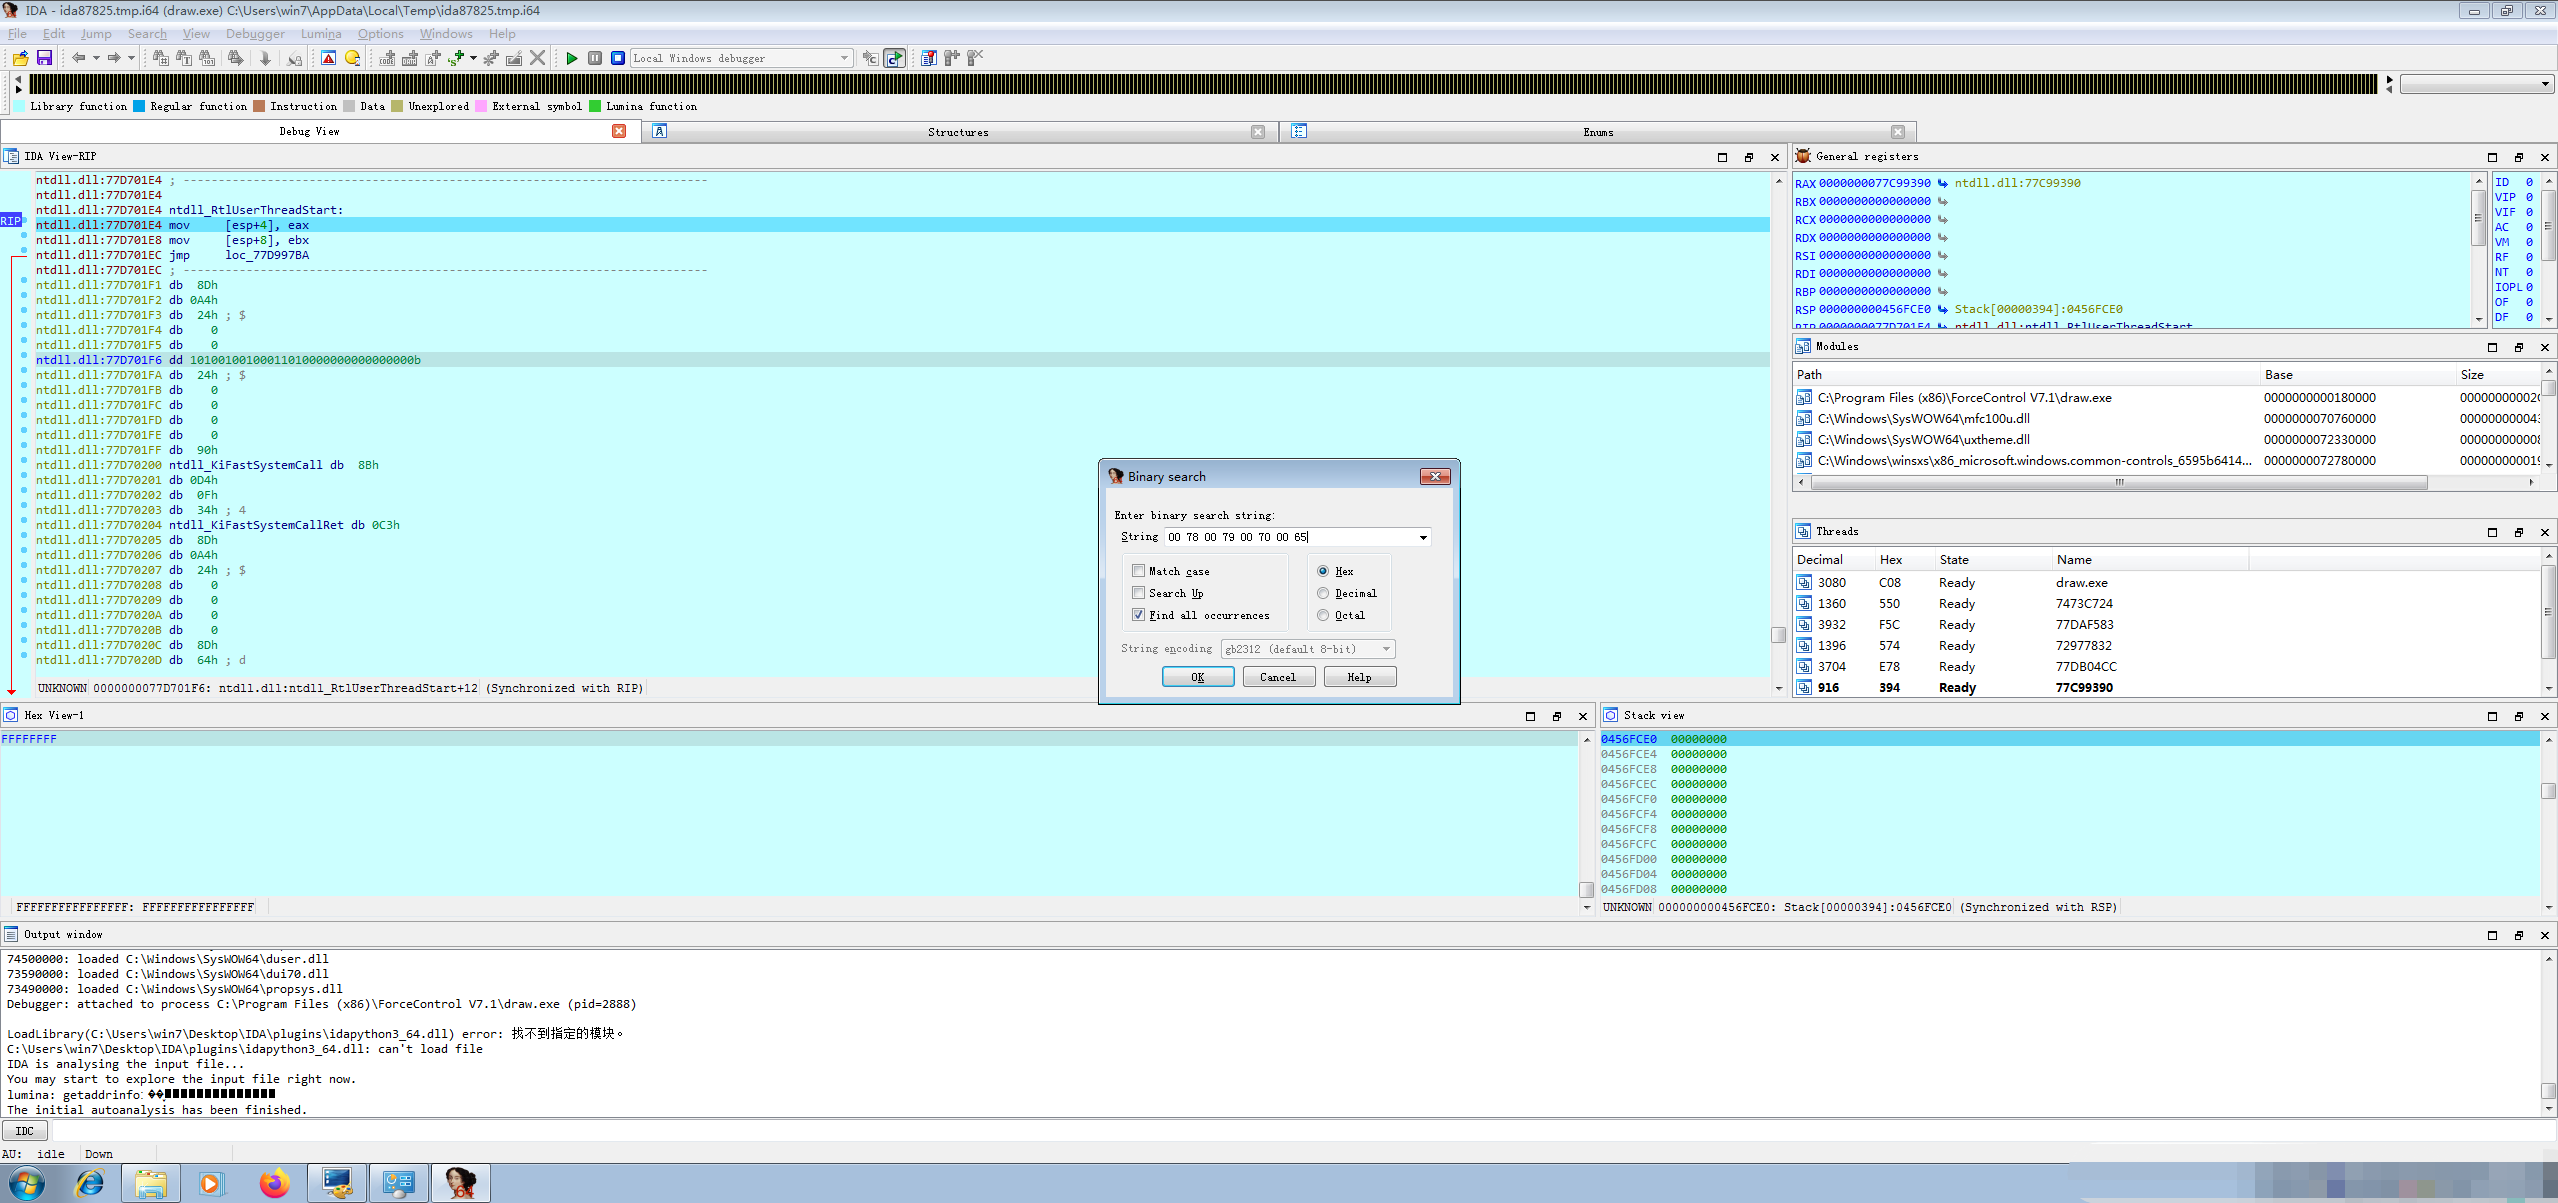Open the Debugger menu

[x=255, y=34]
